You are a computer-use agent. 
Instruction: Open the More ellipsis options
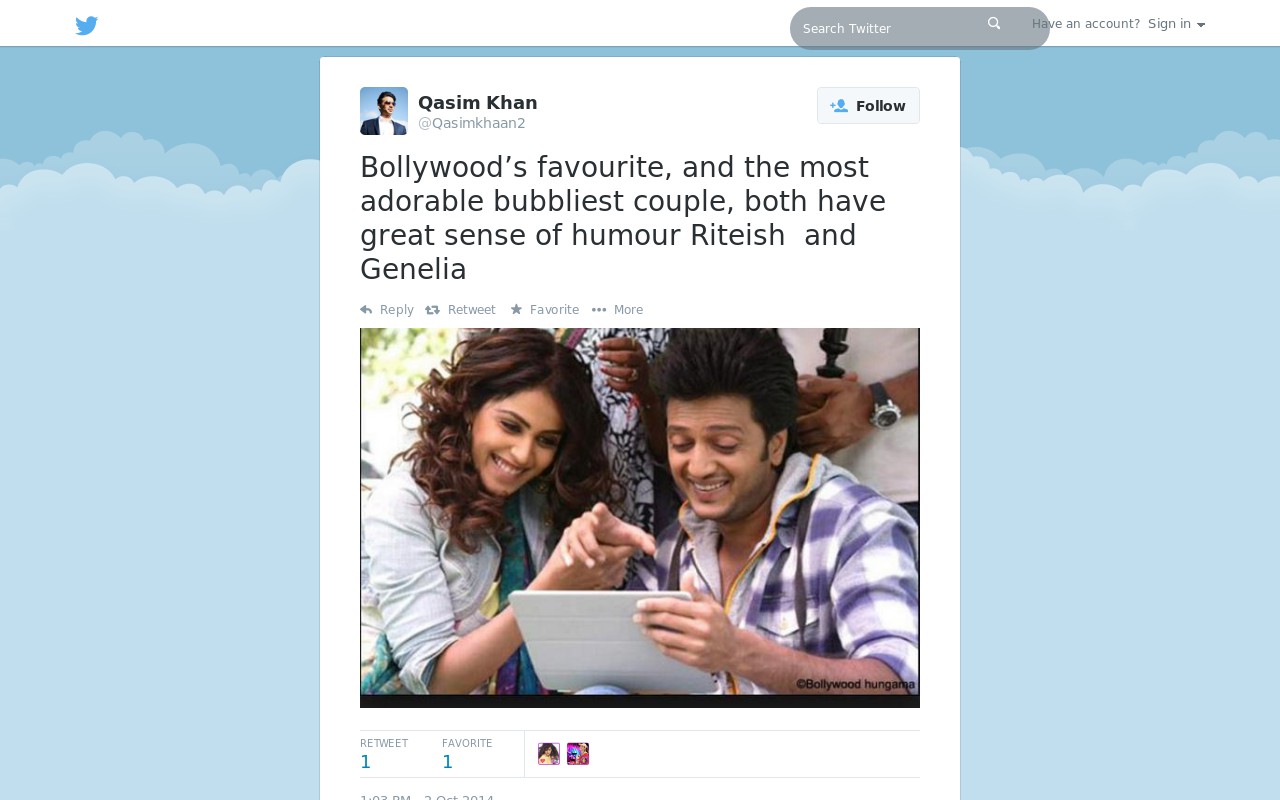[617, 310]
